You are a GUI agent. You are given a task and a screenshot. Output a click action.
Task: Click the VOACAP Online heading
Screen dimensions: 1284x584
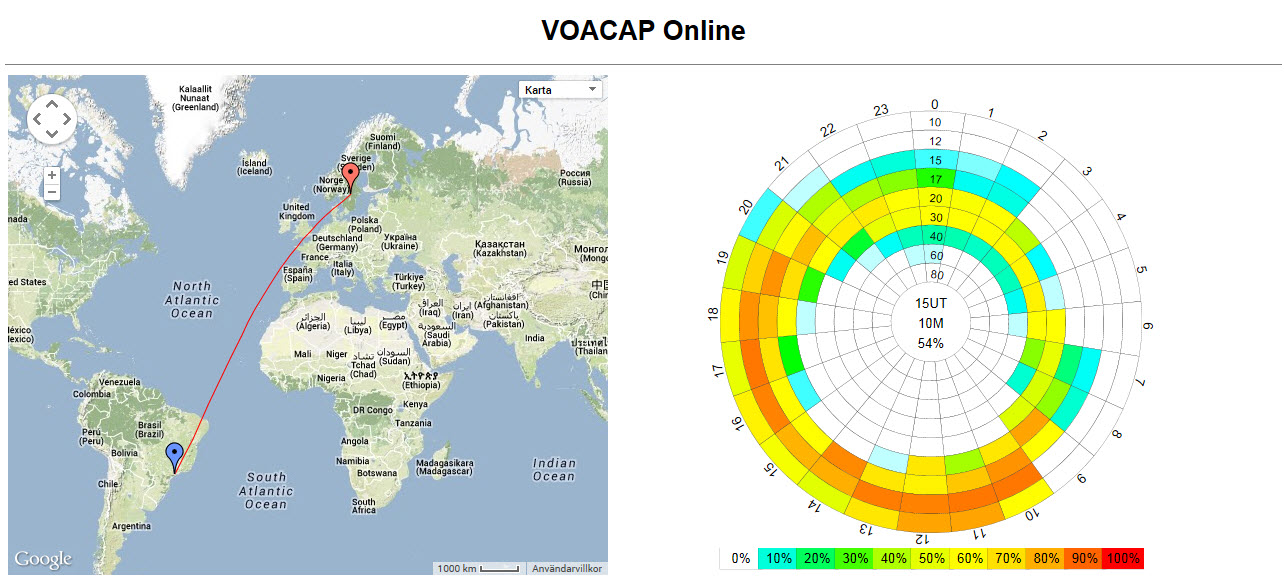click(643, 30)
